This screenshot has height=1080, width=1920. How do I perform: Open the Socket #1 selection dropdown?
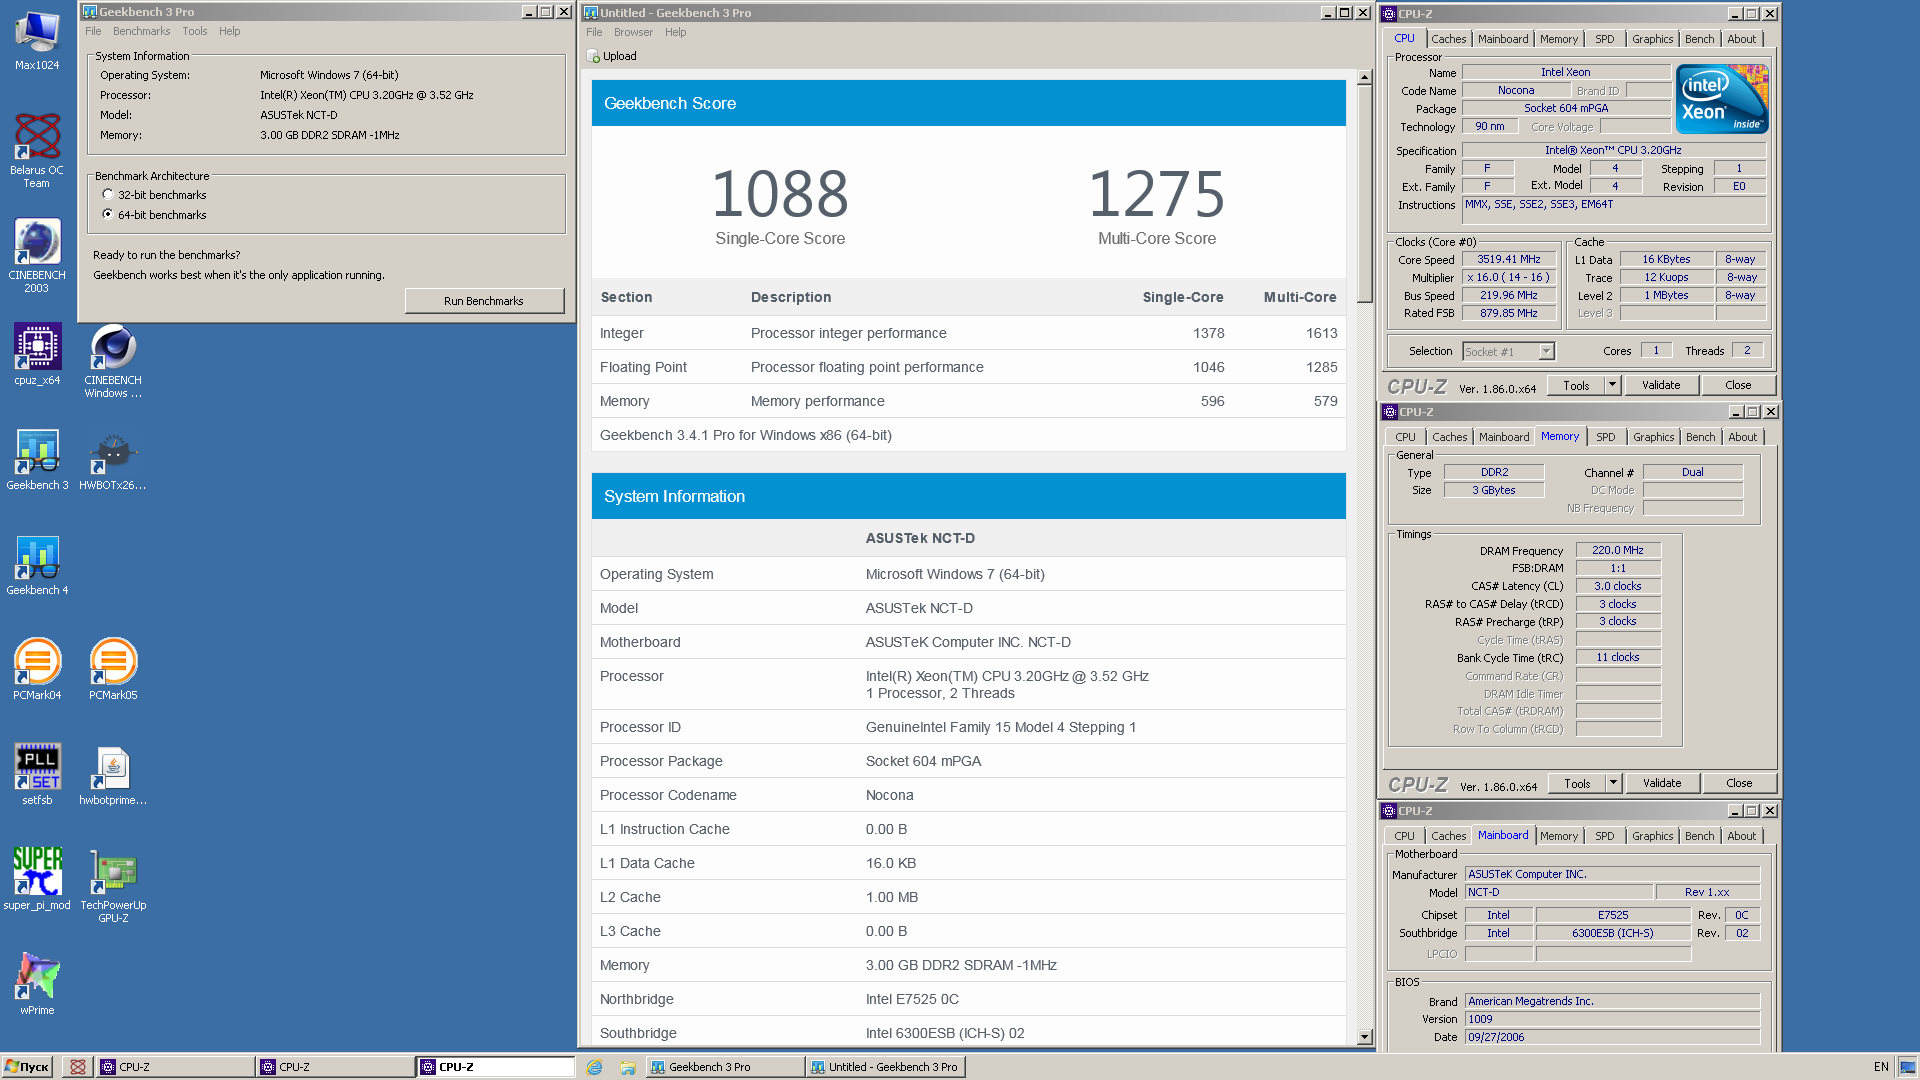[x=1546, y=351]
